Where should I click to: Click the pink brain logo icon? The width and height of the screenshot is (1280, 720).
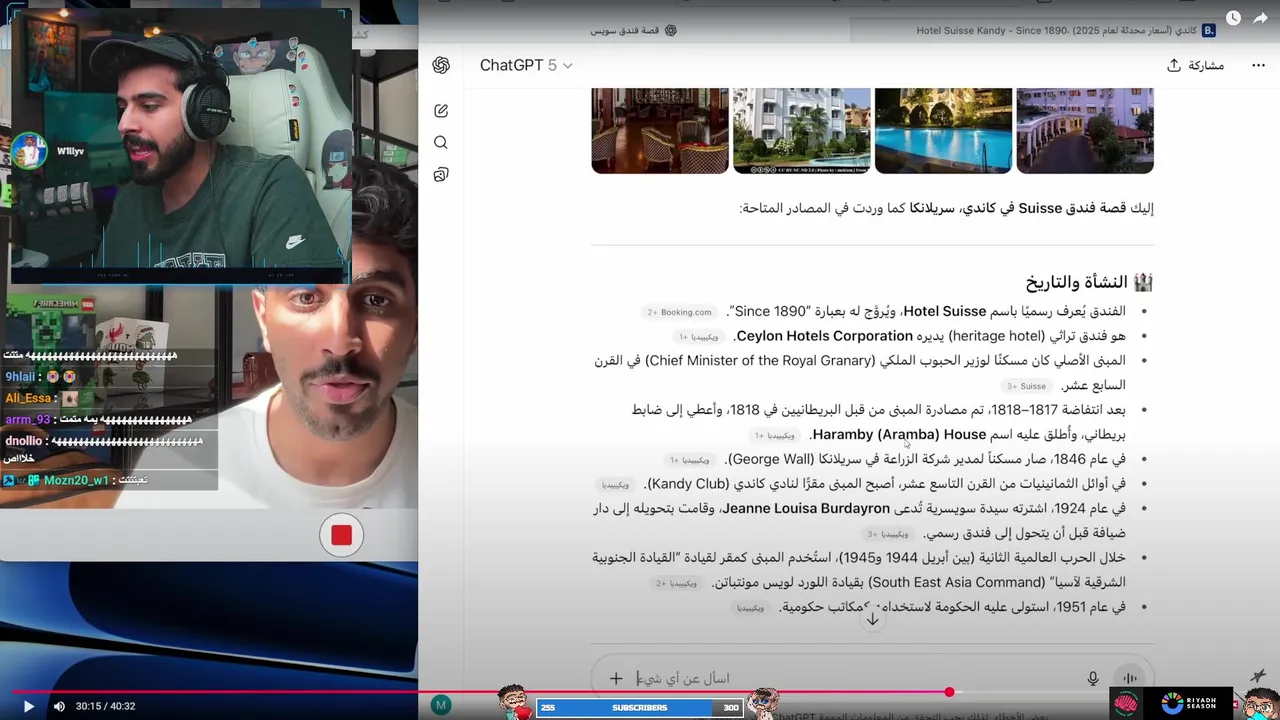pos(1126,704)
